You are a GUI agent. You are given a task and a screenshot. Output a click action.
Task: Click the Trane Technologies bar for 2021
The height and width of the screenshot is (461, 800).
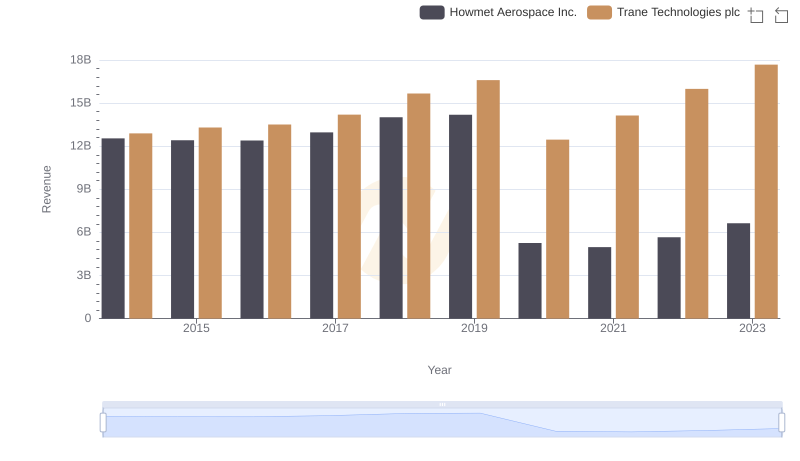[x=627, y=217]
